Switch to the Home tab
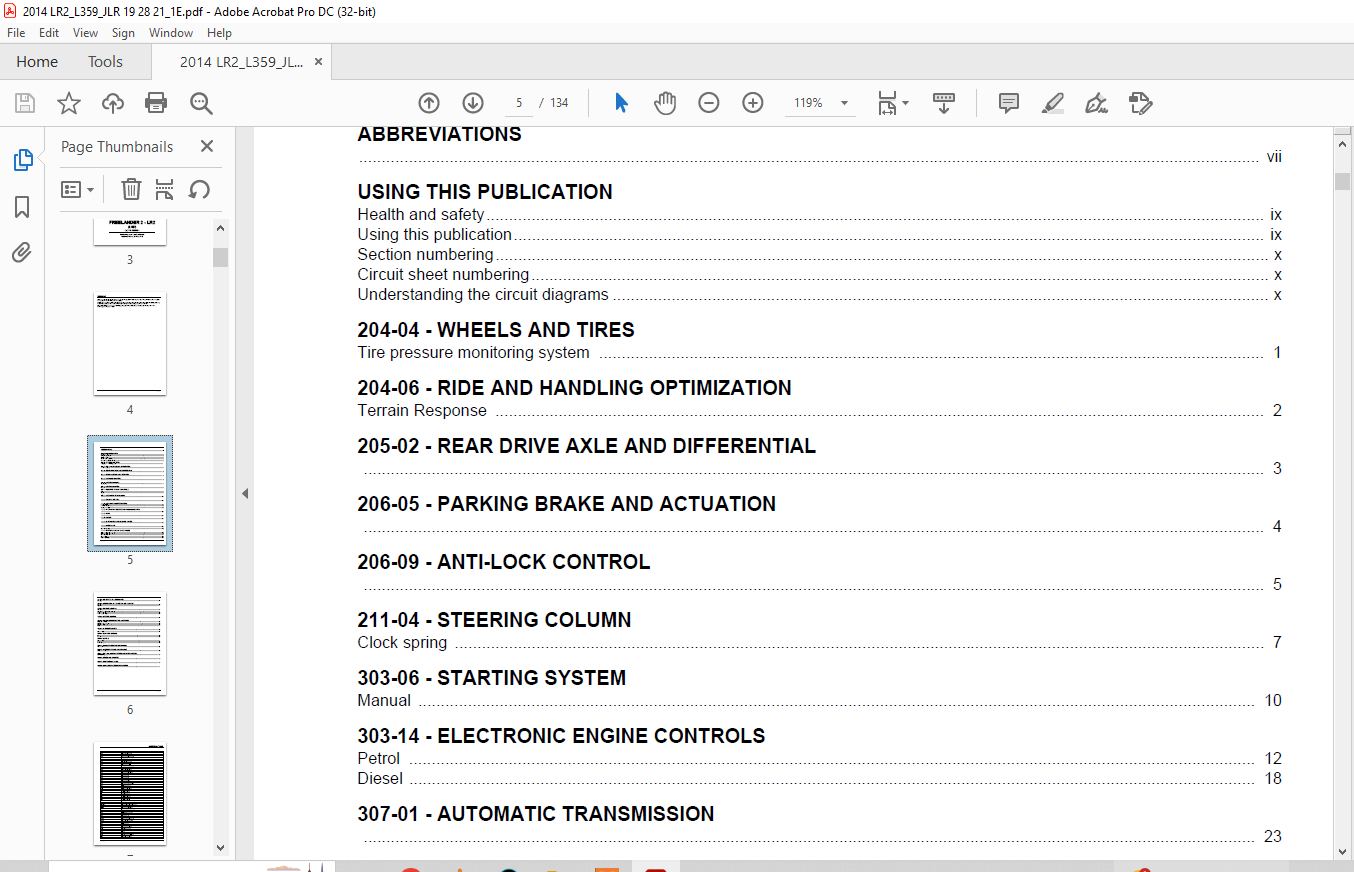The width and height of the screenshot is (1354, 872). coord(37,62)
